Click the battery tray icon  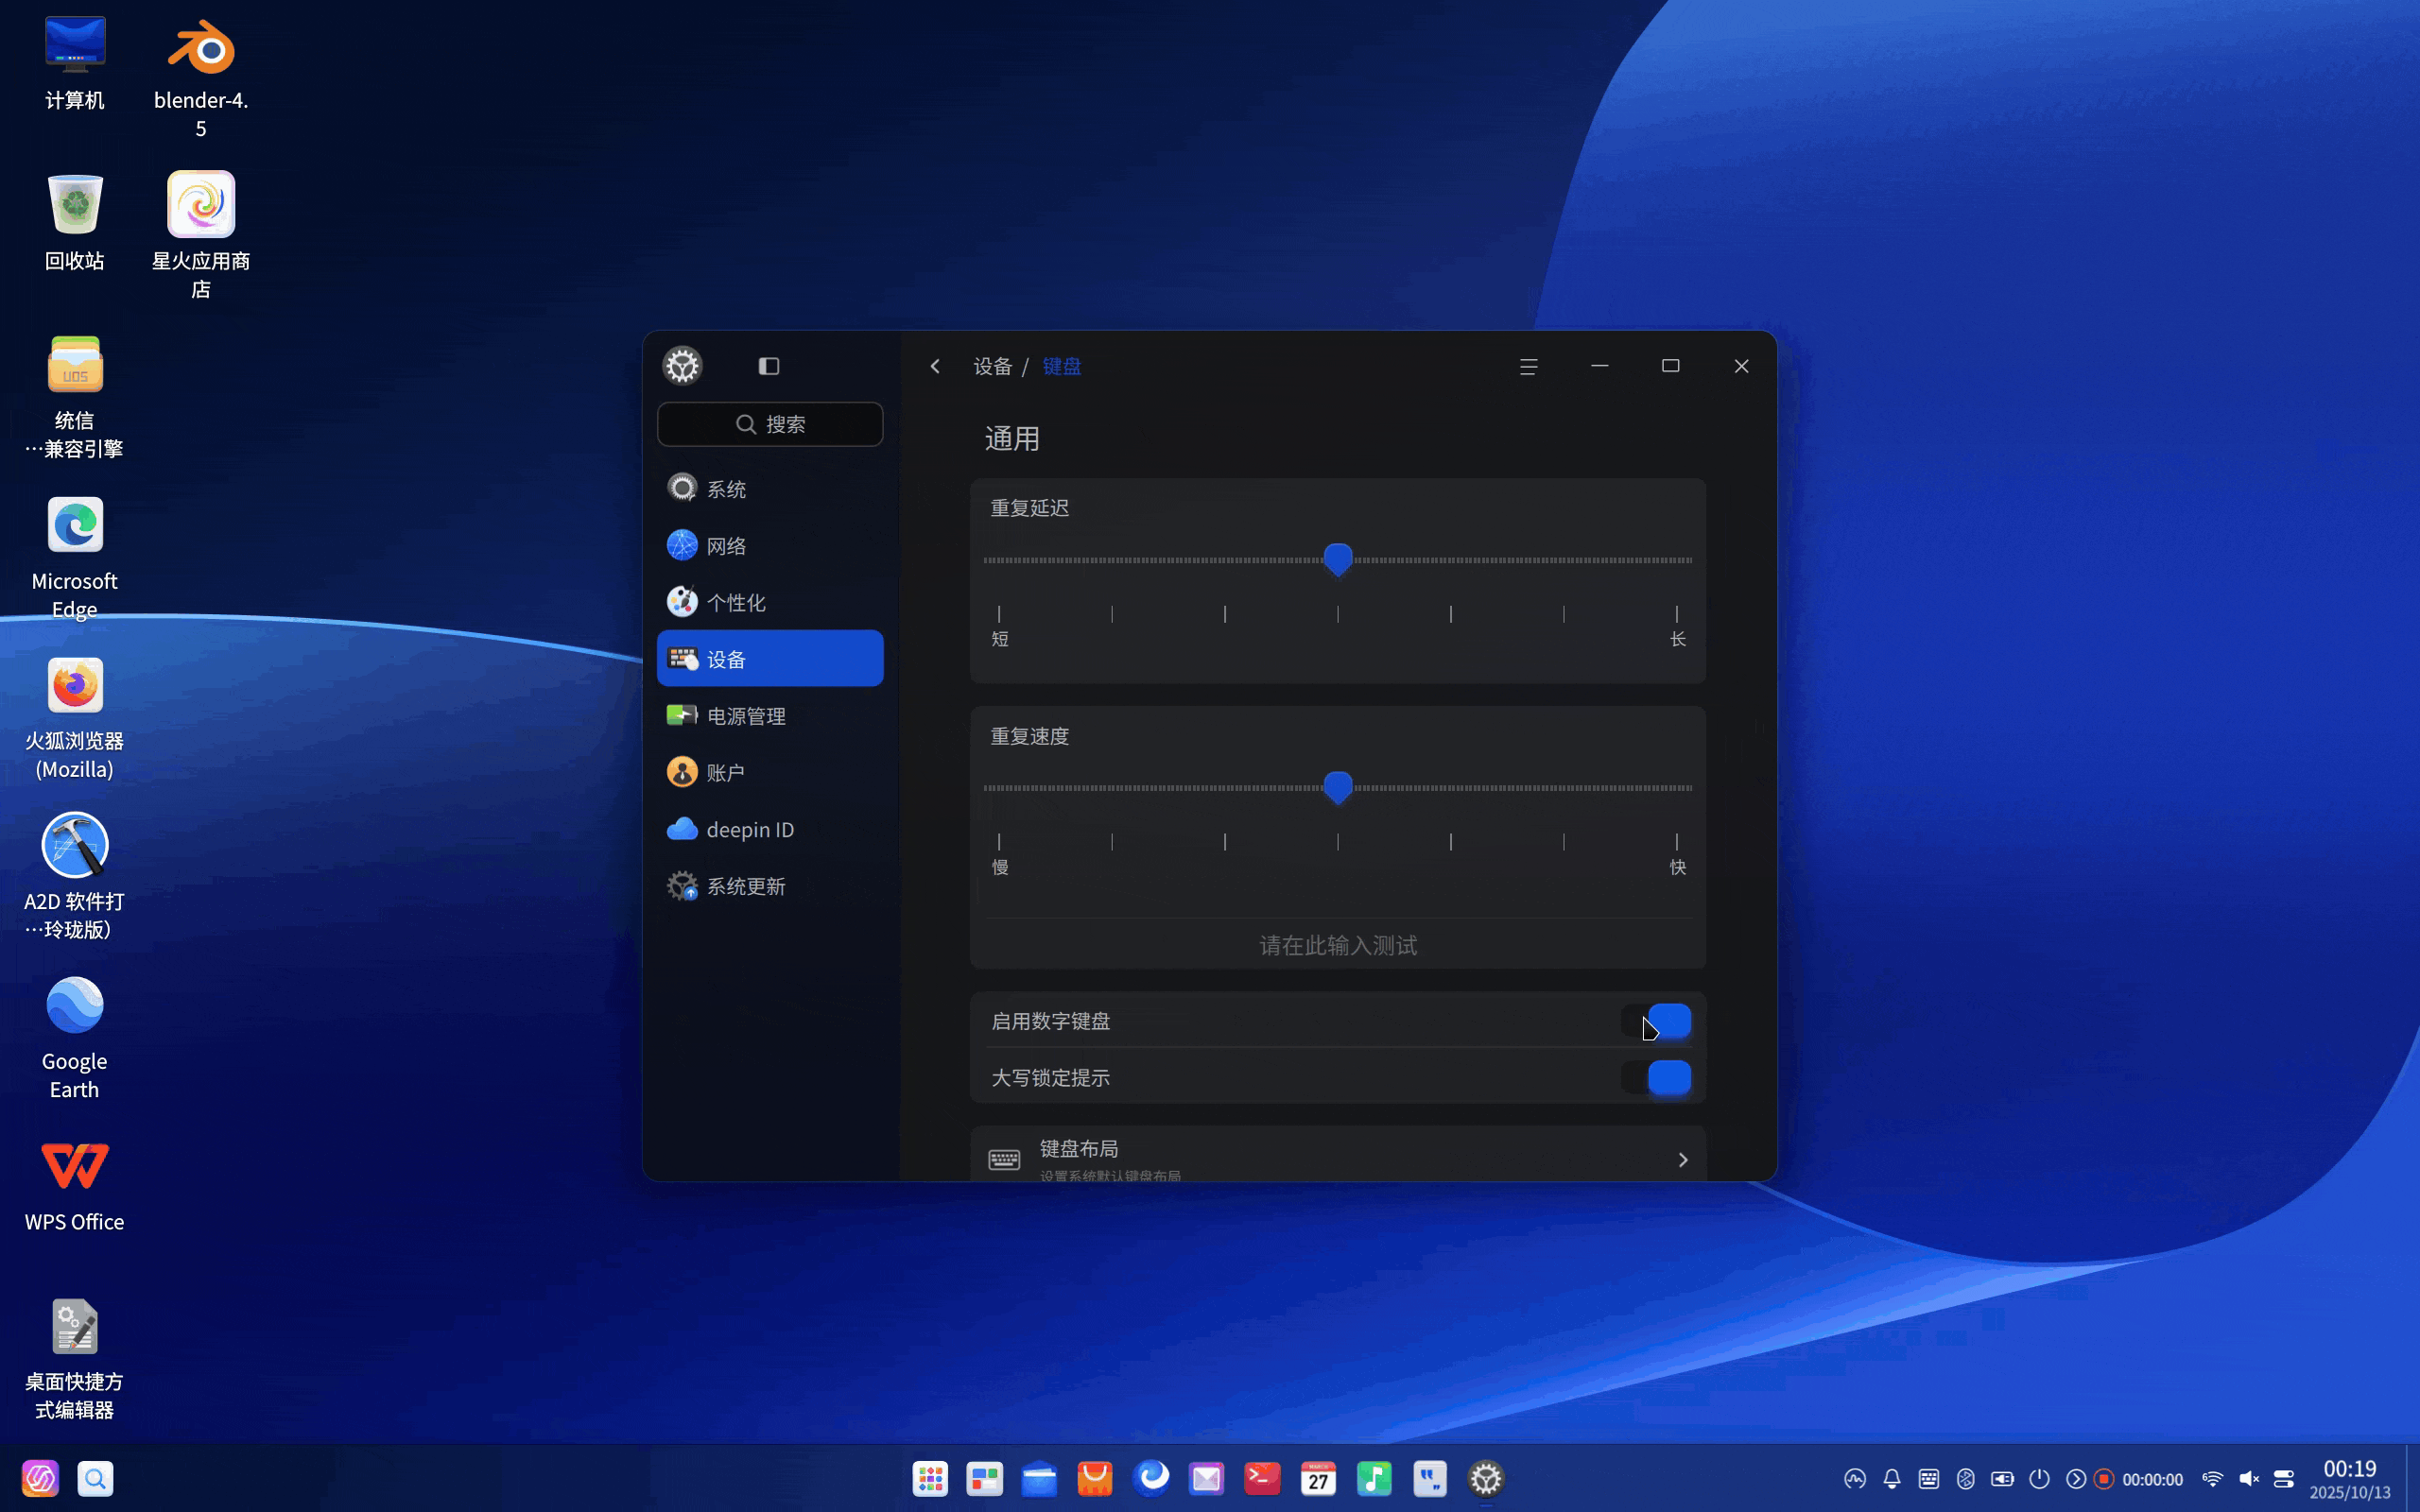pyautogui.click(x=2002, y=1479)
